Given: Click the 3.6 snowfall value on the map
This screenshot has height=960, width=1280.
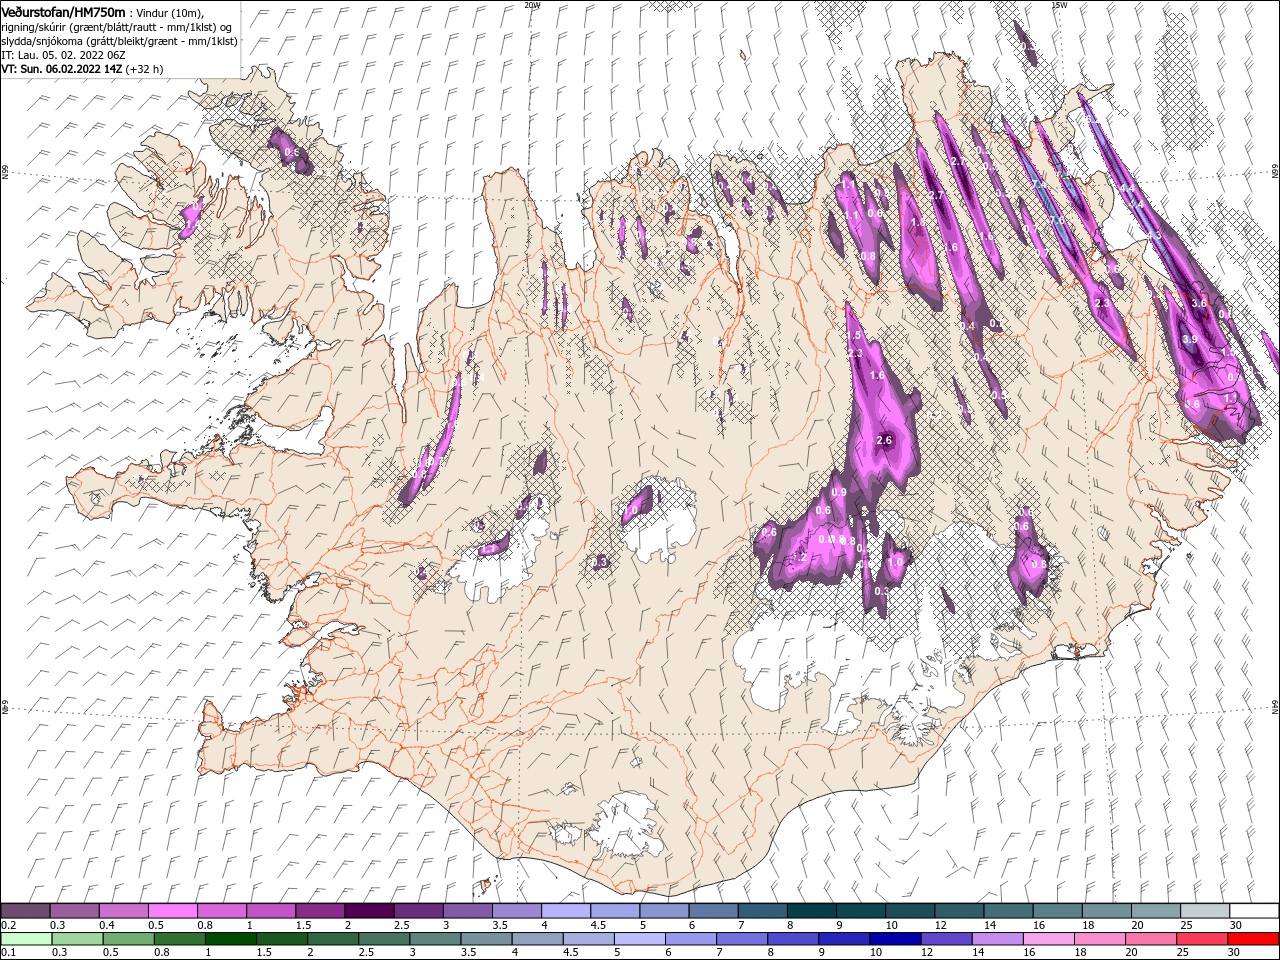Looking at the screenshot, I should coord(1200,302).
